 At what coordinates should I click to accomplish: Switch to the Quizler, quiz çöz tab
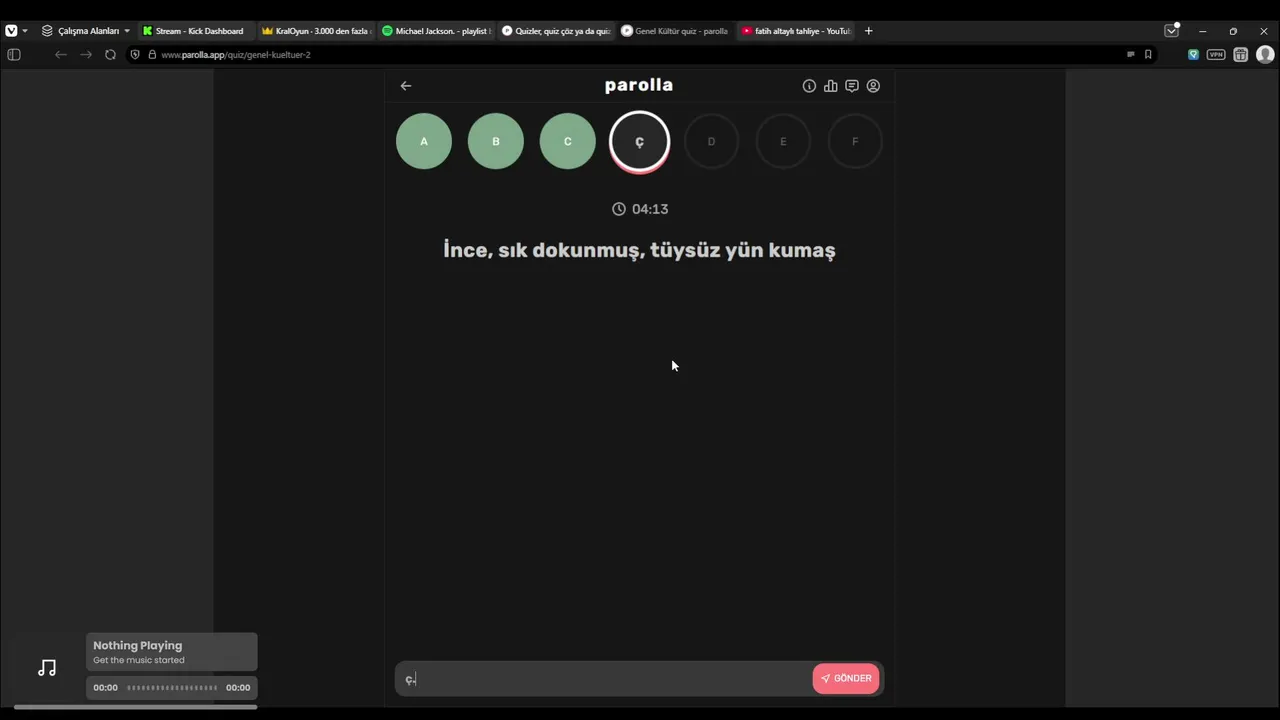tap(555, 31)
